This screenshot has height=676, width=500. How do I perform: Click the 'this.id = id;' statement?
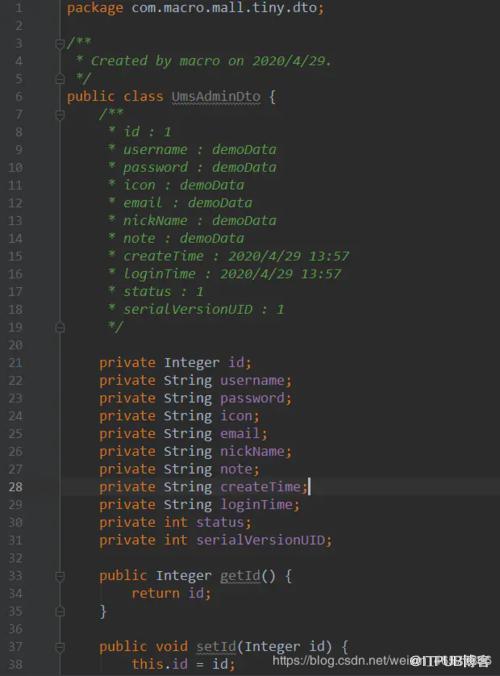point(184,664)
